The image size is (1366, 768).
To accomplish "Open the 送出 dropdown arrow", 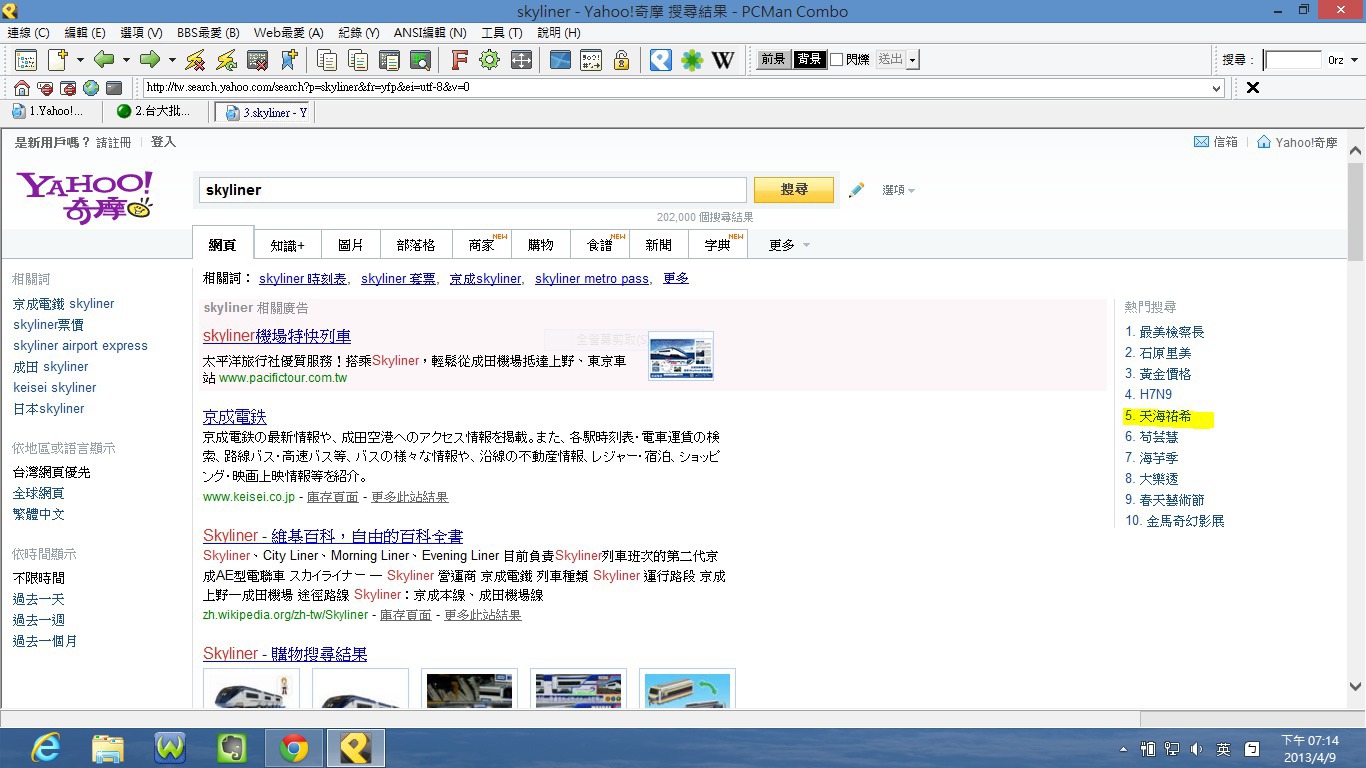I will point(913,60).
